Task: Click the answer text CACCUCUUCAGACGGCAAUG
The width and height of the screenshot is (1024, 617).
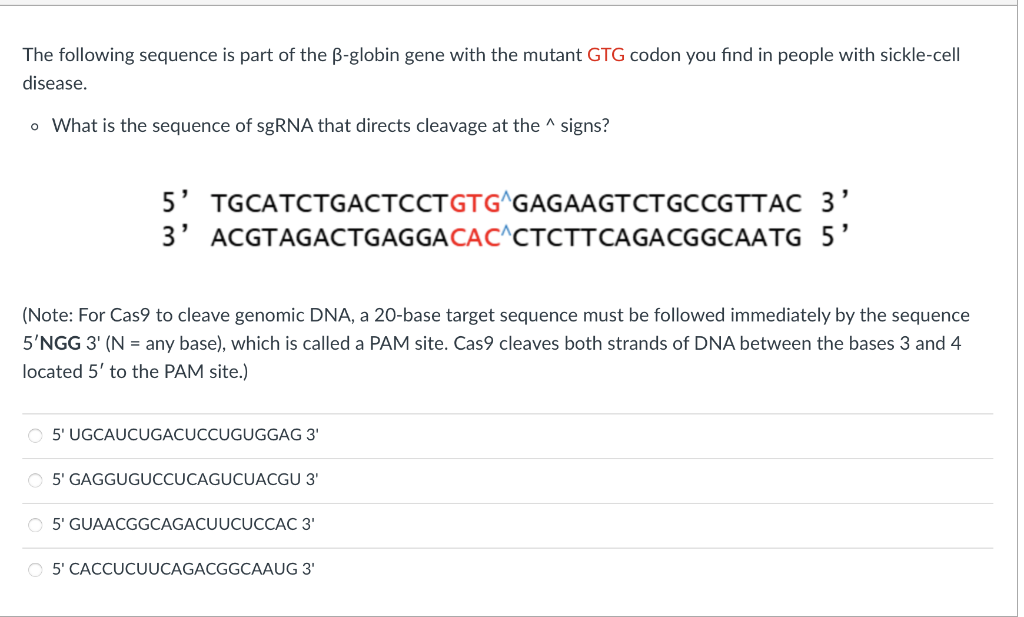Action: click(184, 569)
